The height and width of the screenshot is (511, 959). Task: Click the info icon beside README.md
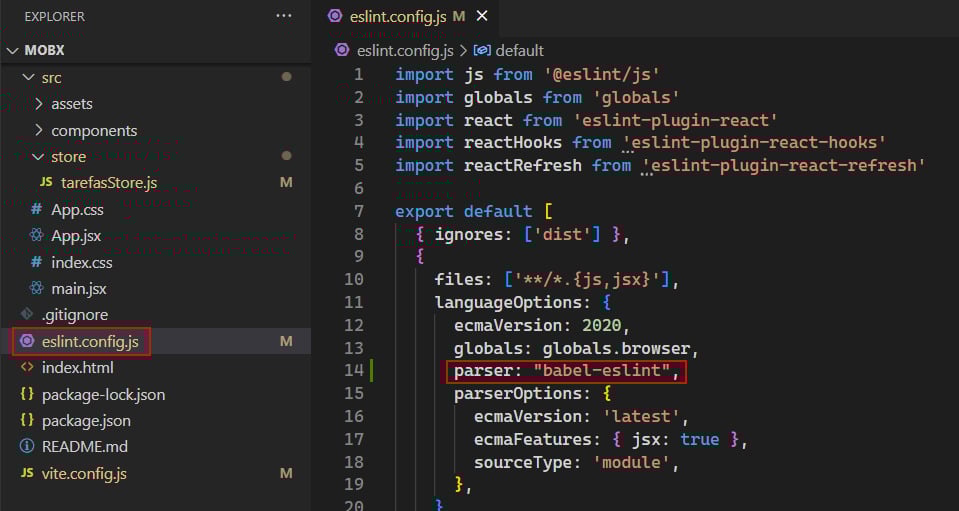point(27,447)
